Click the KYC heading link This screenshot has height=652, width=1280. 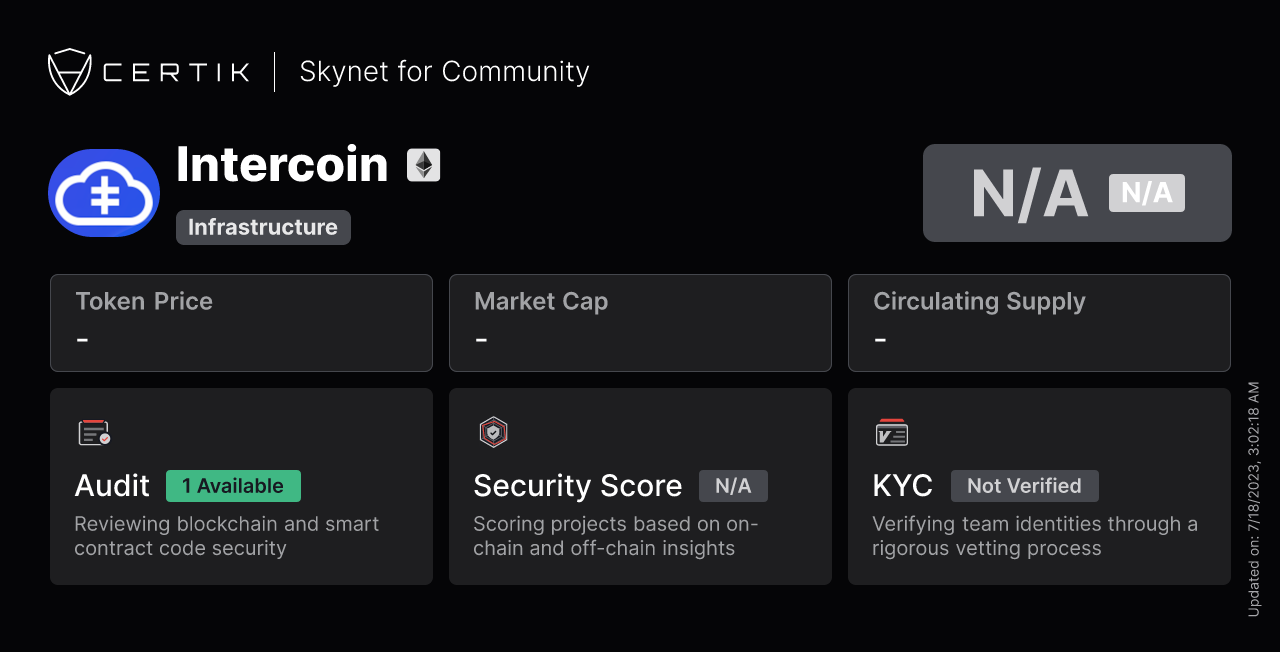(903, 486)
